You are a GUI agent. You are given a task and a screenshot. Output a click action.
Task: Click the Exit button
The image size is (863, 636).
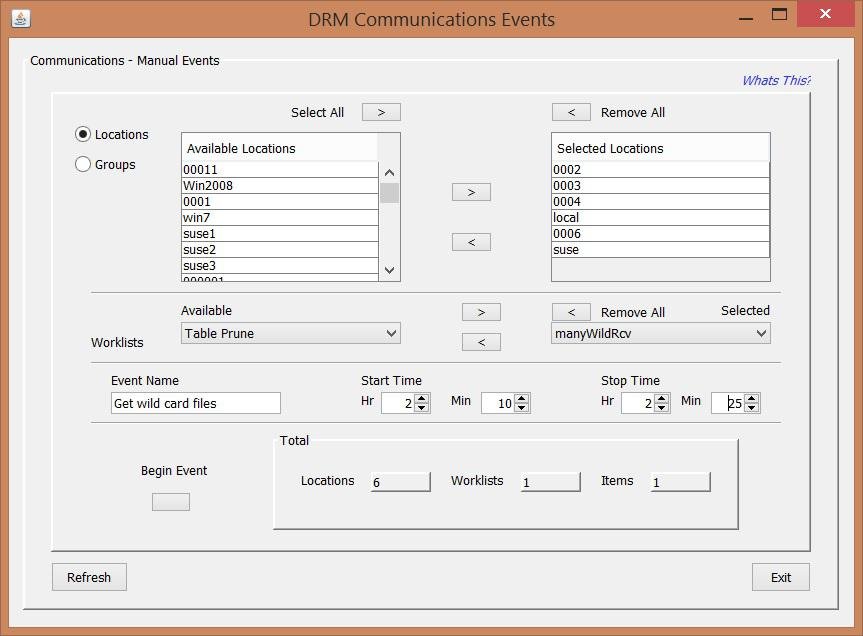point(780,577)
